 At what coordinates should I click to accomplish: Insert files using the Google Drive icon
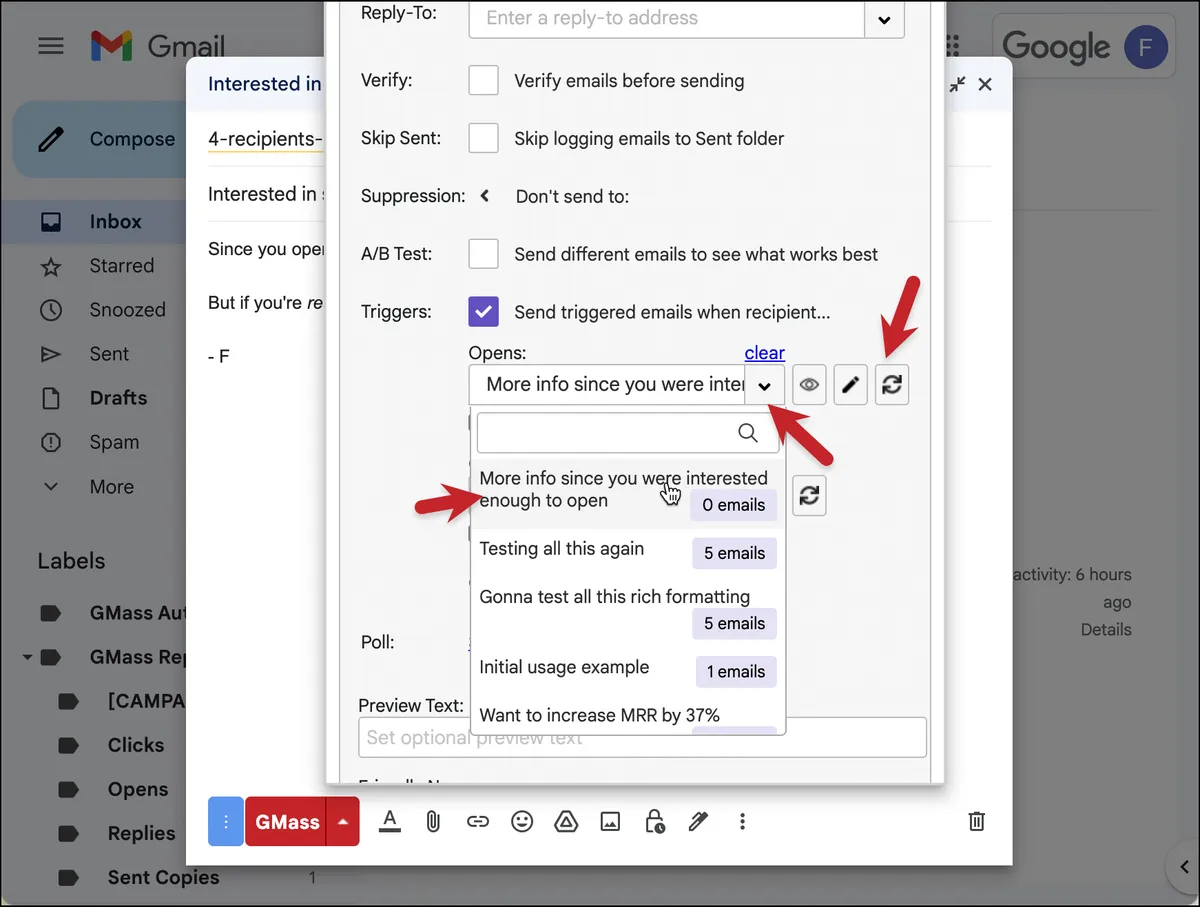(566, 822)
